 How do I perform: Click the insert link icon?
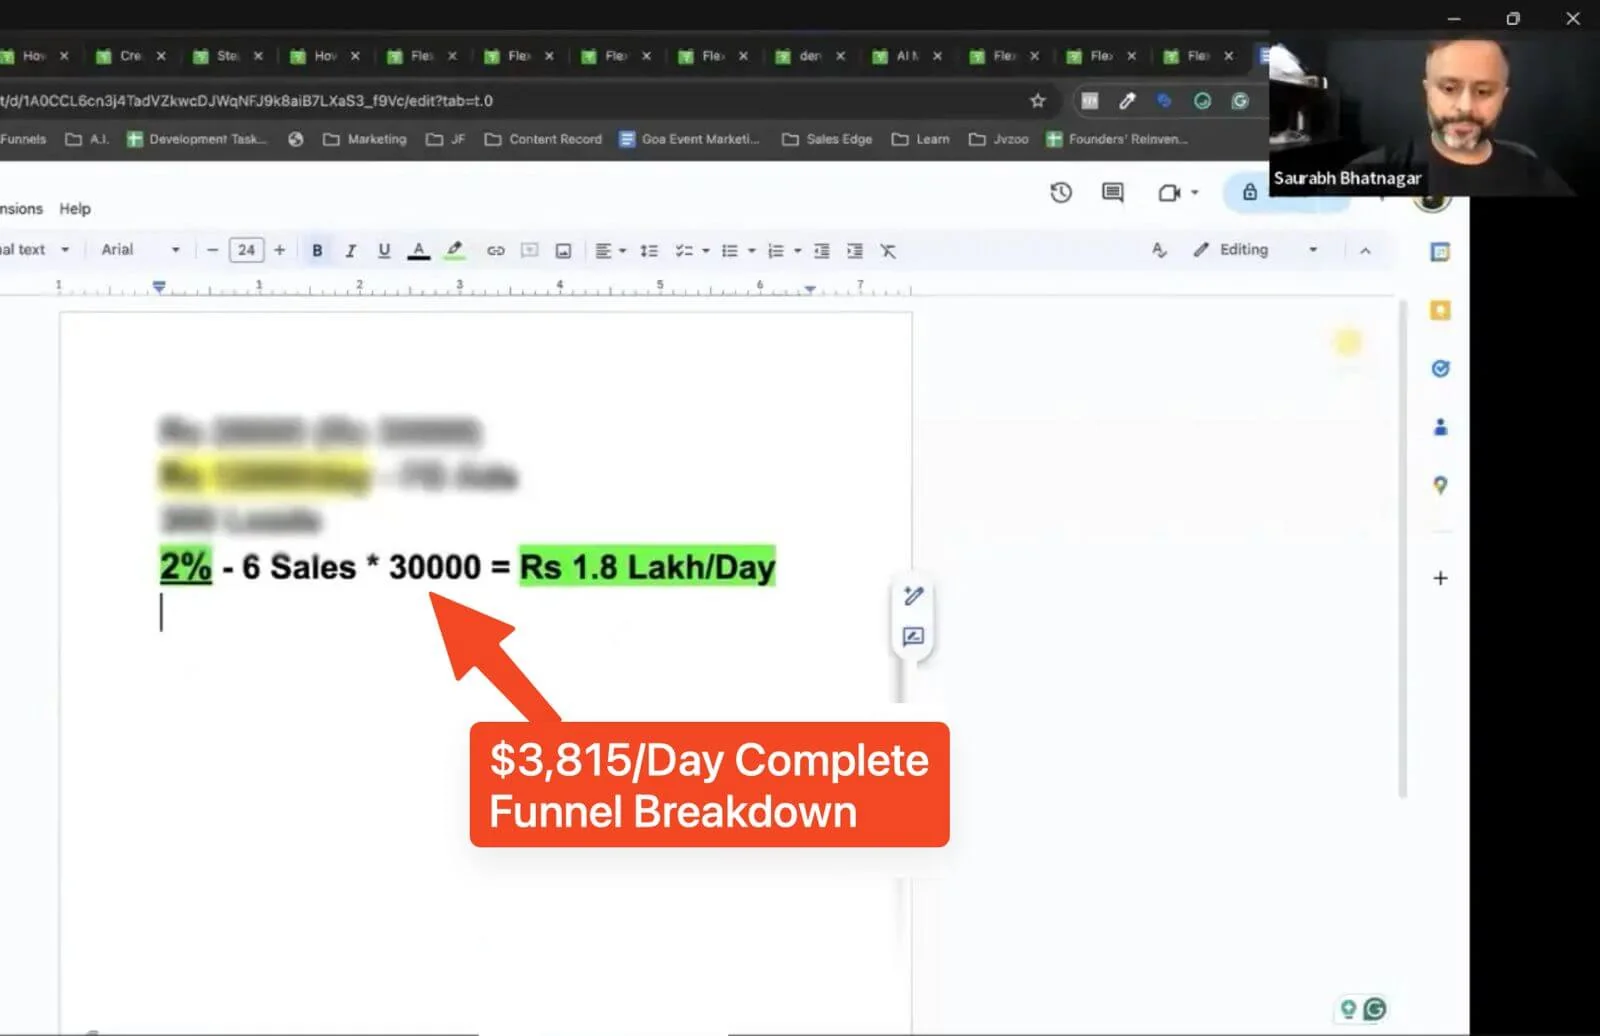click(x=495, y=250)
